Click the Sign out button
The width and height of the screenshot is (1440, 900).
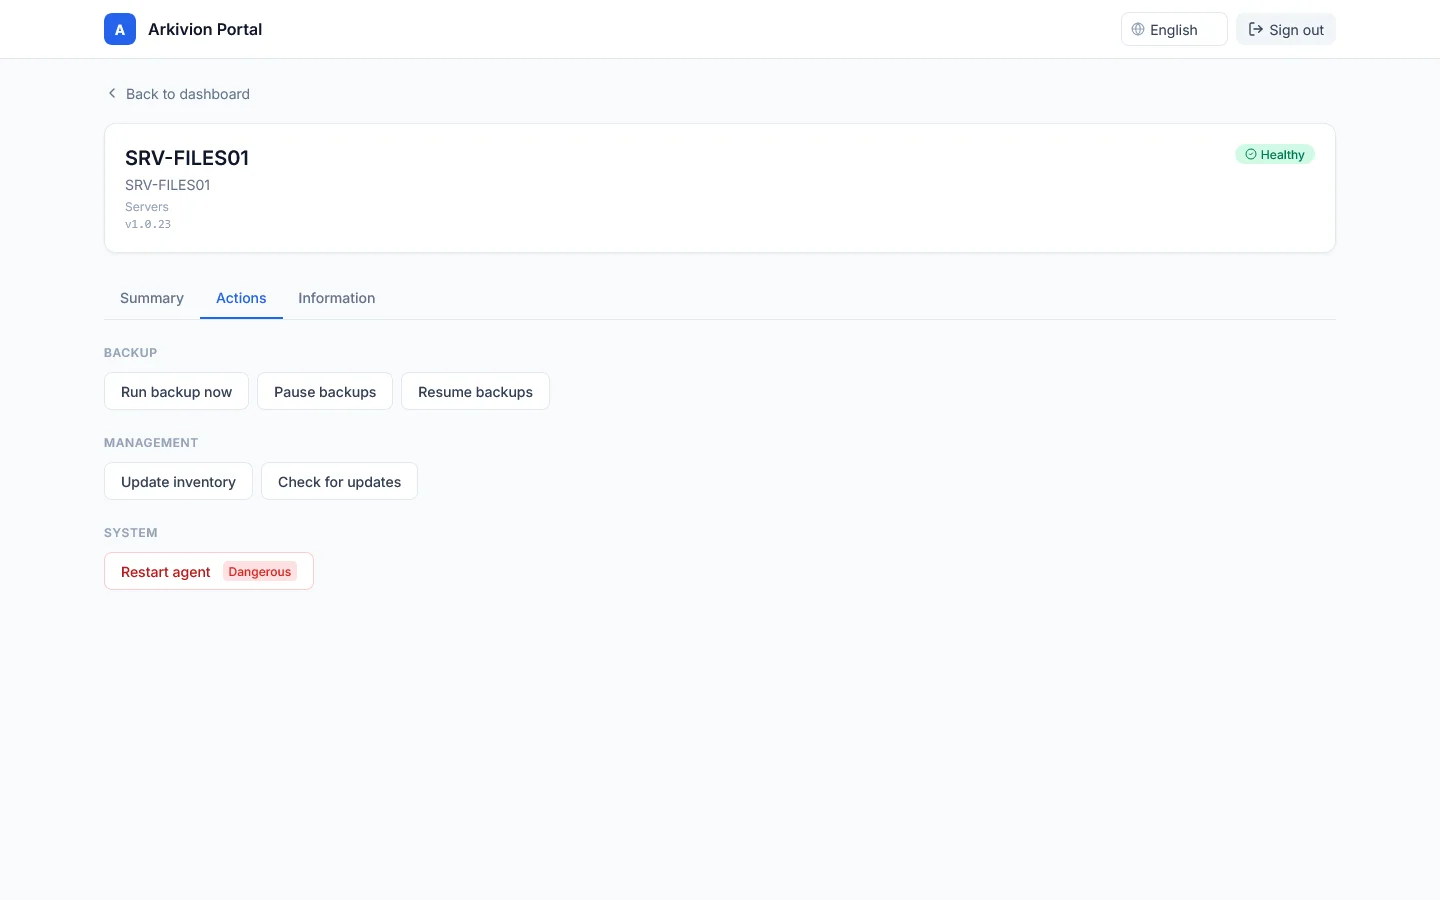click(x=1286, y=29)
